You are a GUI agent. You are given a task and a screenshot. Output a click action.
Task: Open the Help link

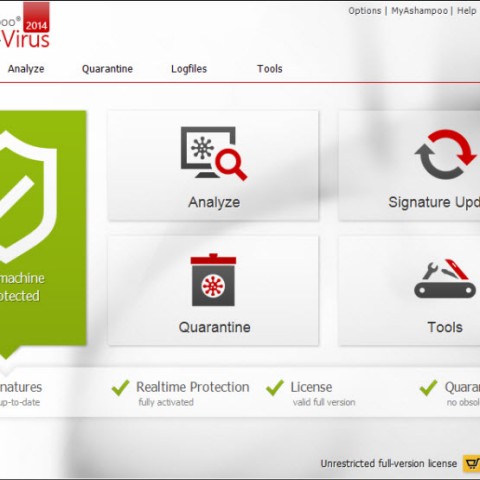(467, 11)
